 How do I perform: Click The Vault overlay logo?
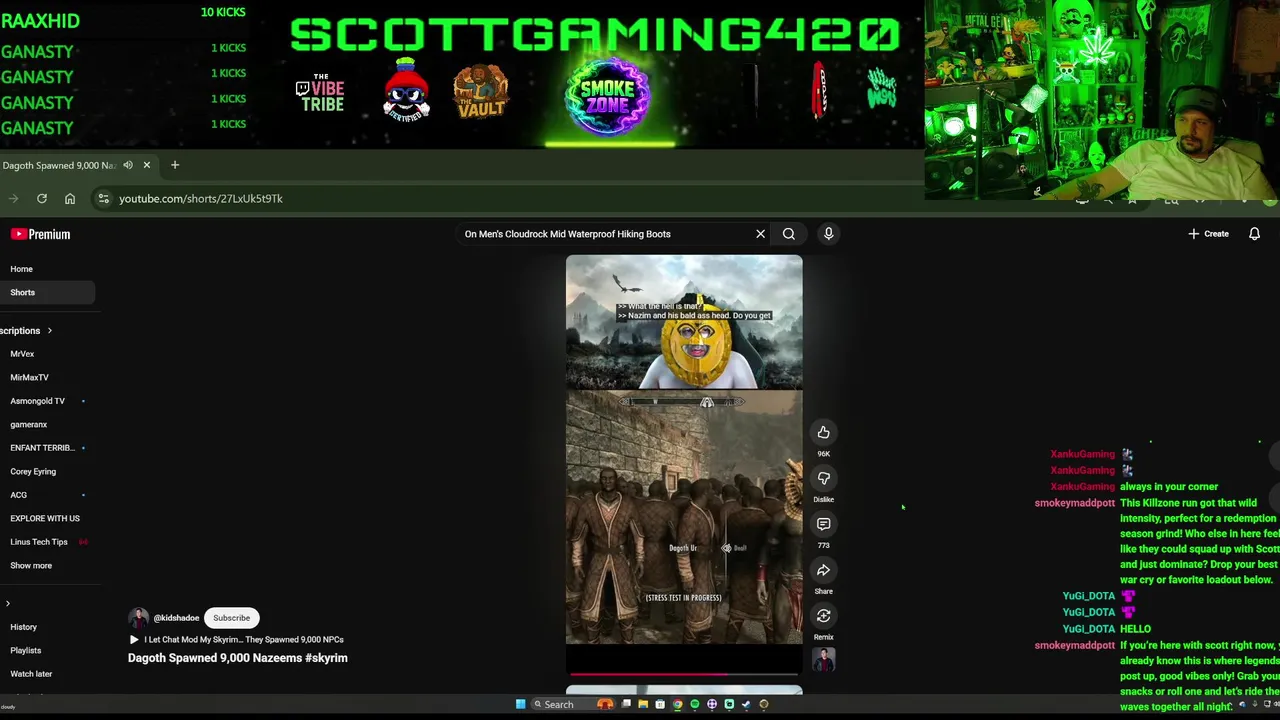coord(481,93)
